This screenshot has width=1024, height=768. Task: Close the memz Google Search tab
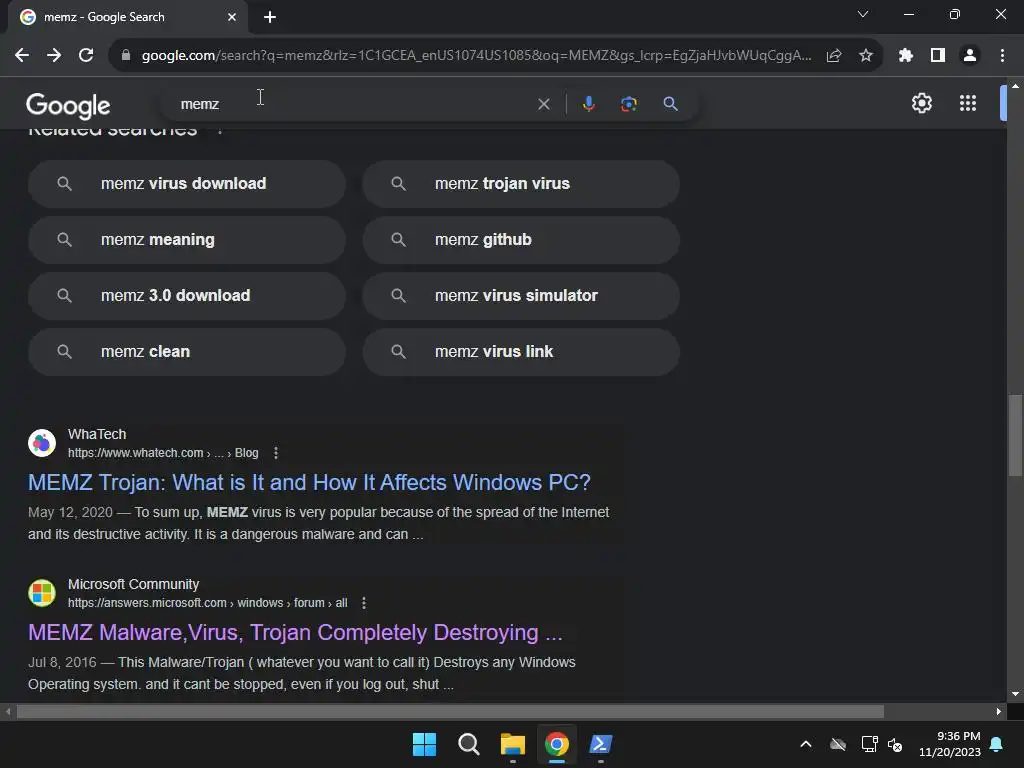click(x=232, y=17)
